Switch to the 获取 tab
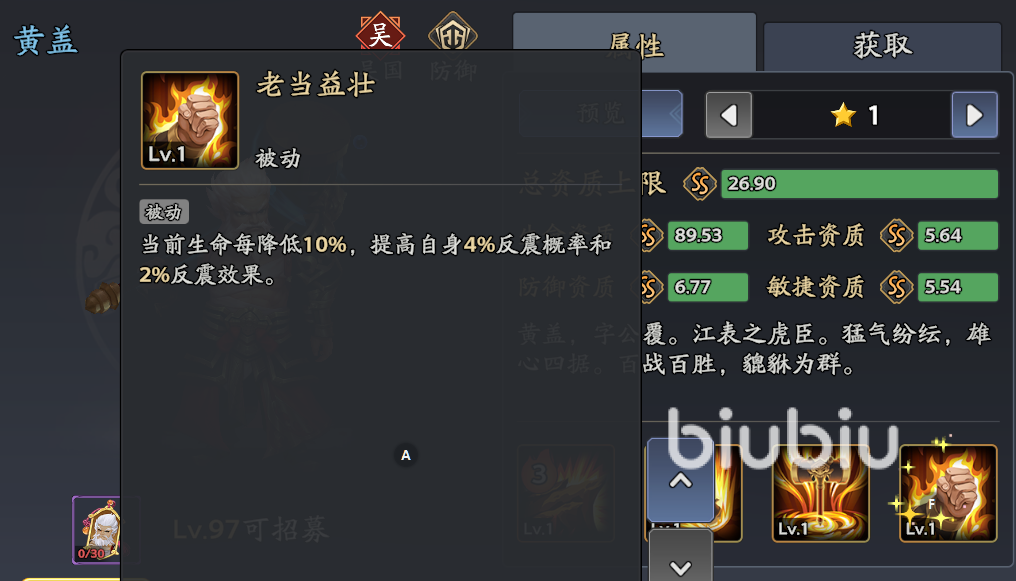Viewport: 1016px width, 581px height. tap(883, 45)
